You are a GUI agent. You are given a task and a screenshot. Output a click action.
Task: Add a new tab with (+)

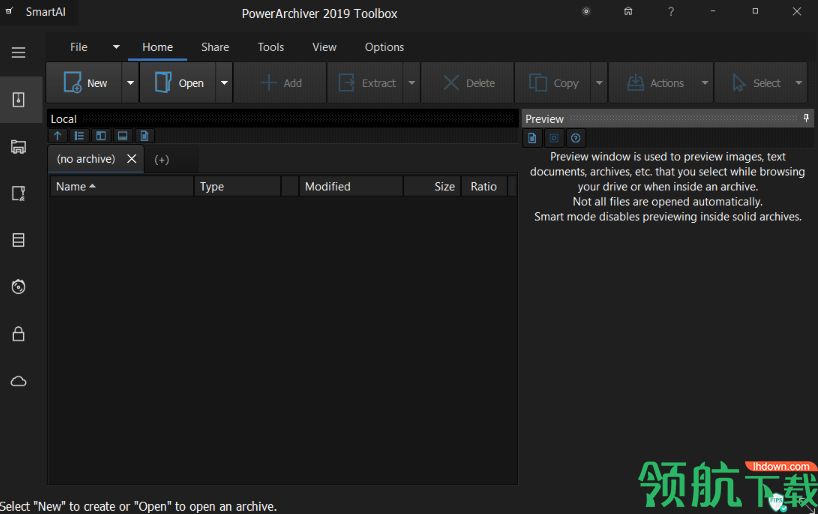[162, 160]
